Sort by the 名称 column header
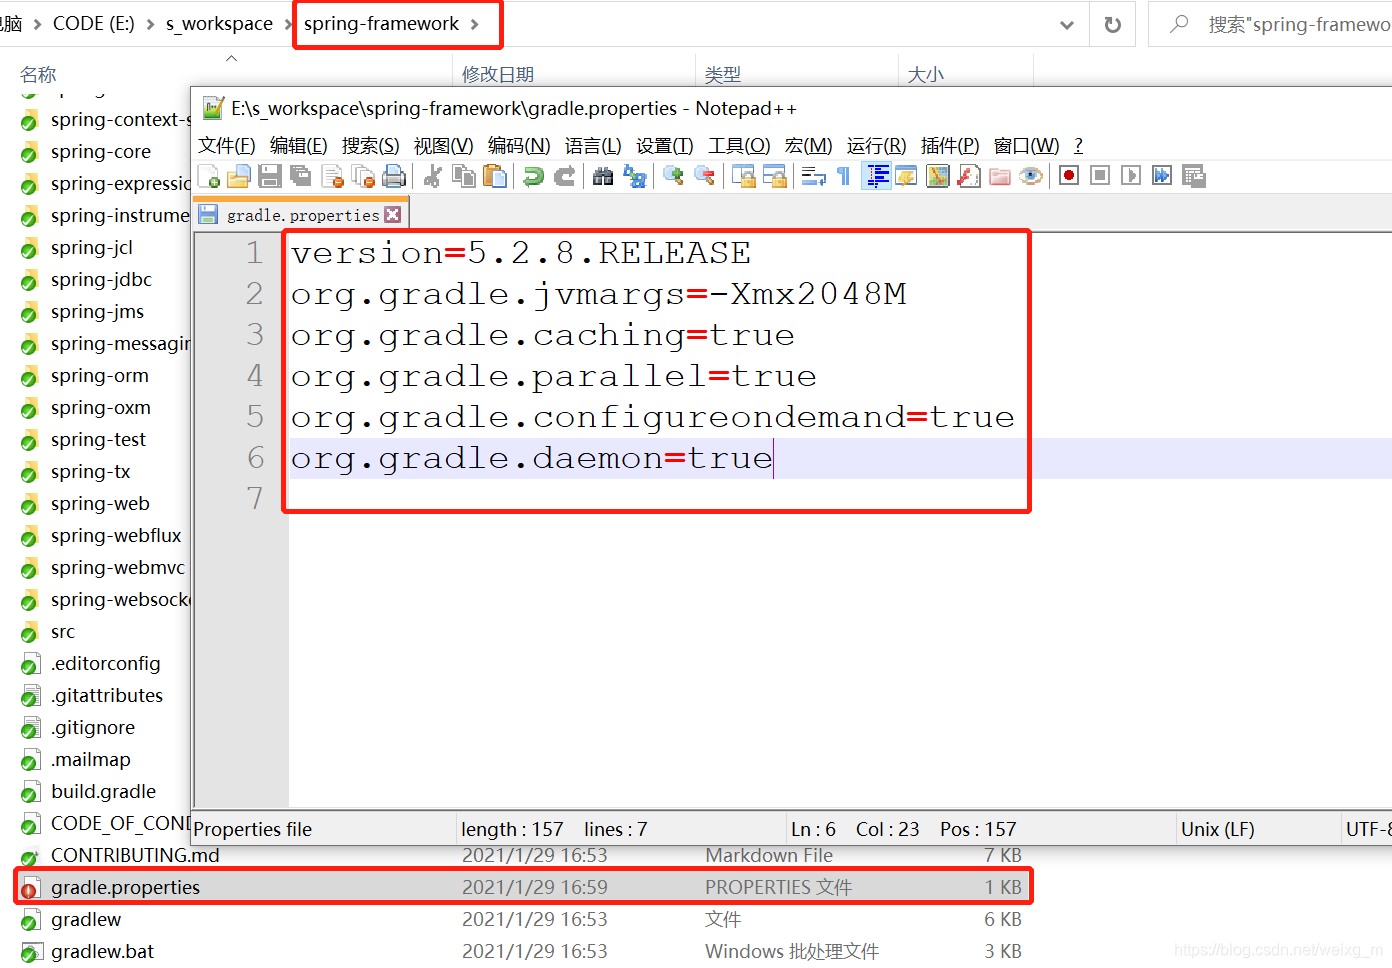 click(x=38, y=75)
